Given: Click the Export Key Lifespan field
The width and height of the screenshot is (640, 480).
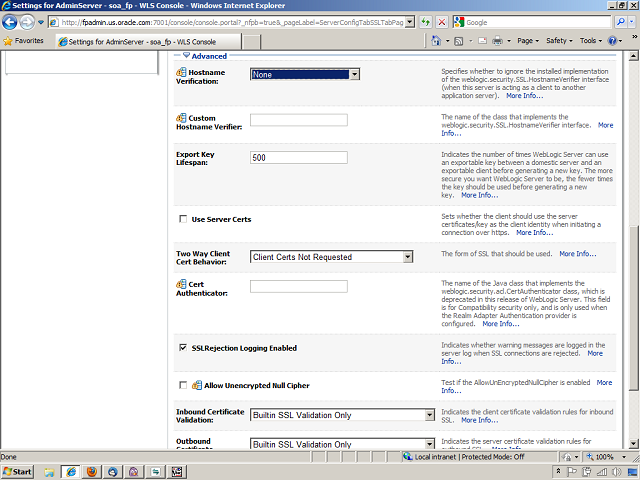Looking at the screenshot, I should [x=299, y=157].
